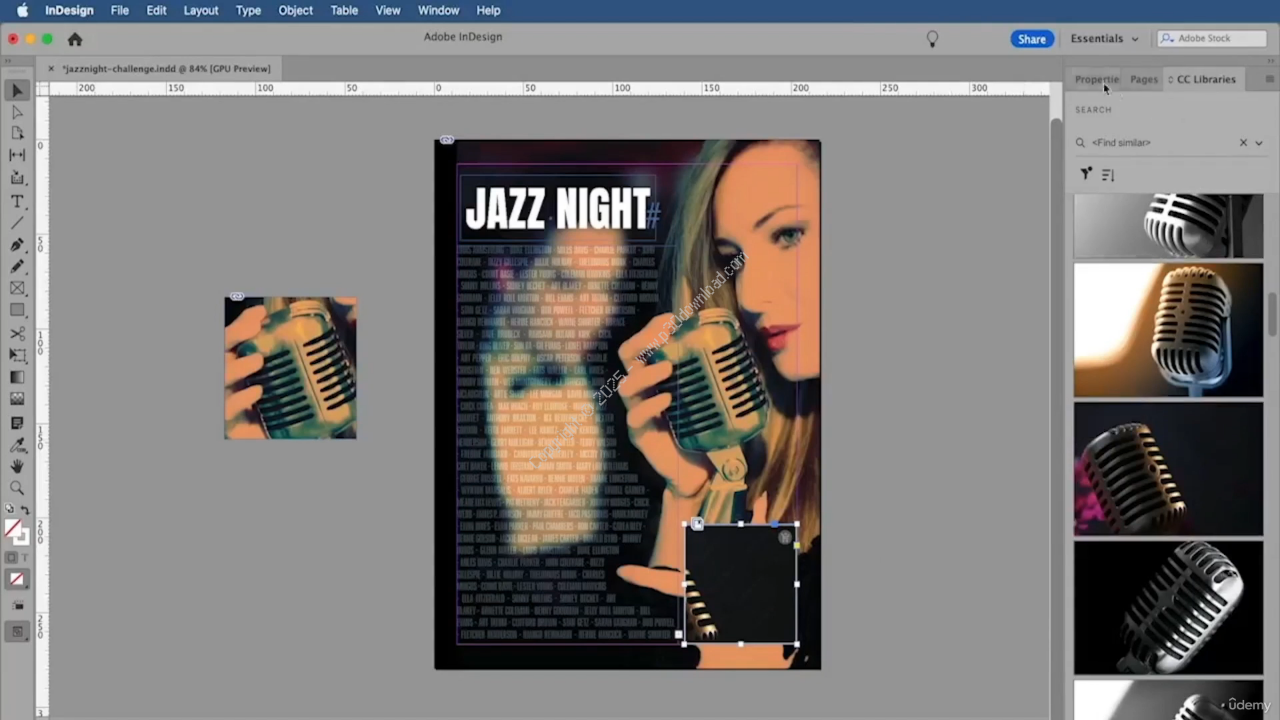This screenshot has height=720, width=1280.
Task: Select the gold microphone stock thumbnail
Action: click(1168, 330)
